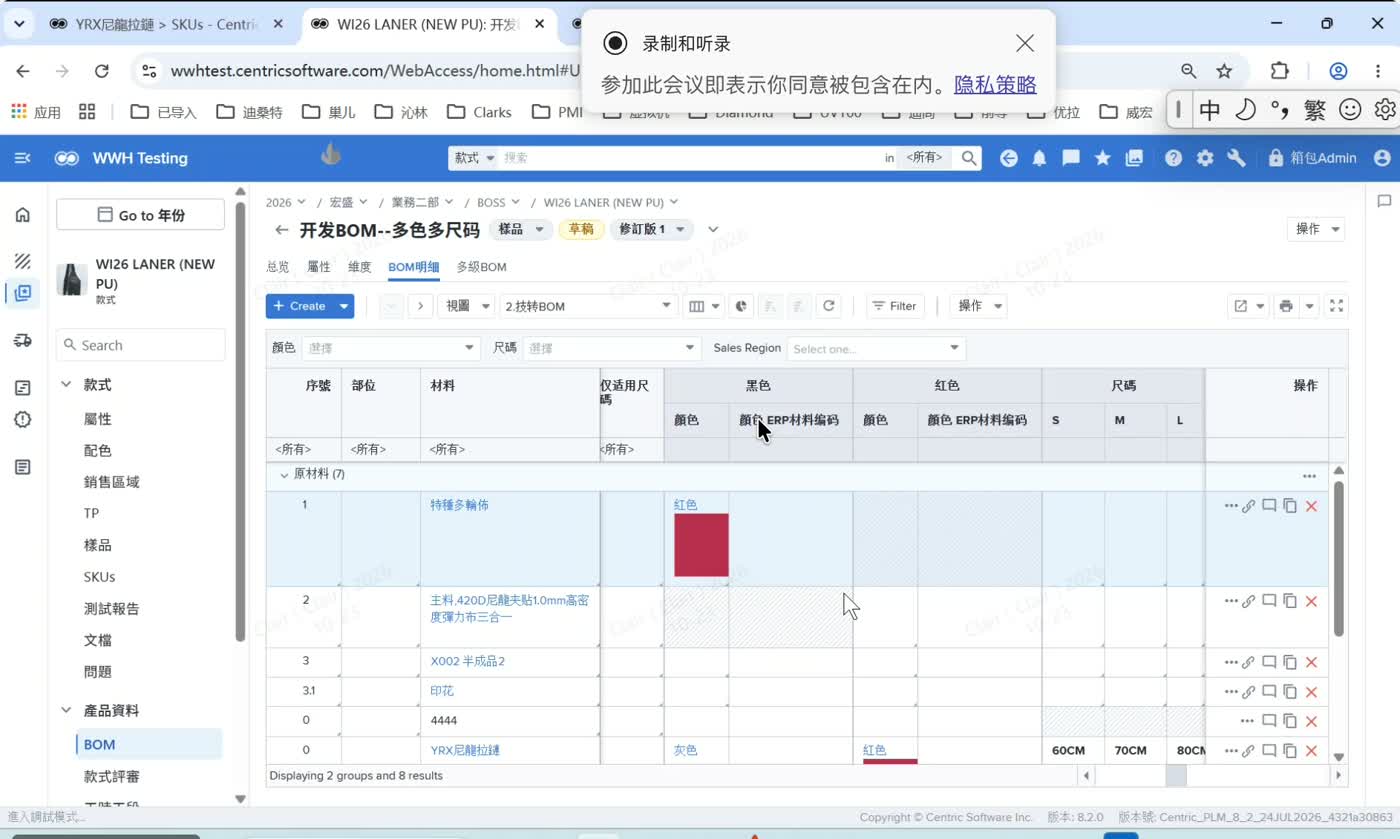Viewport: 1400px width, 839px height.
Task: Collapse the 款式 section in sidebar
Action: coord(66,384)
